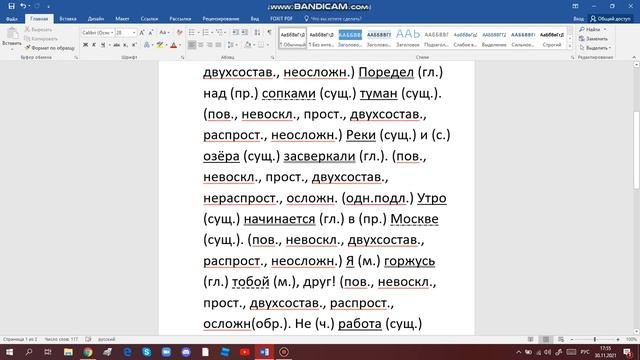Increase paragraph indent
Screen dimensions: 640x360
(244, 32)
